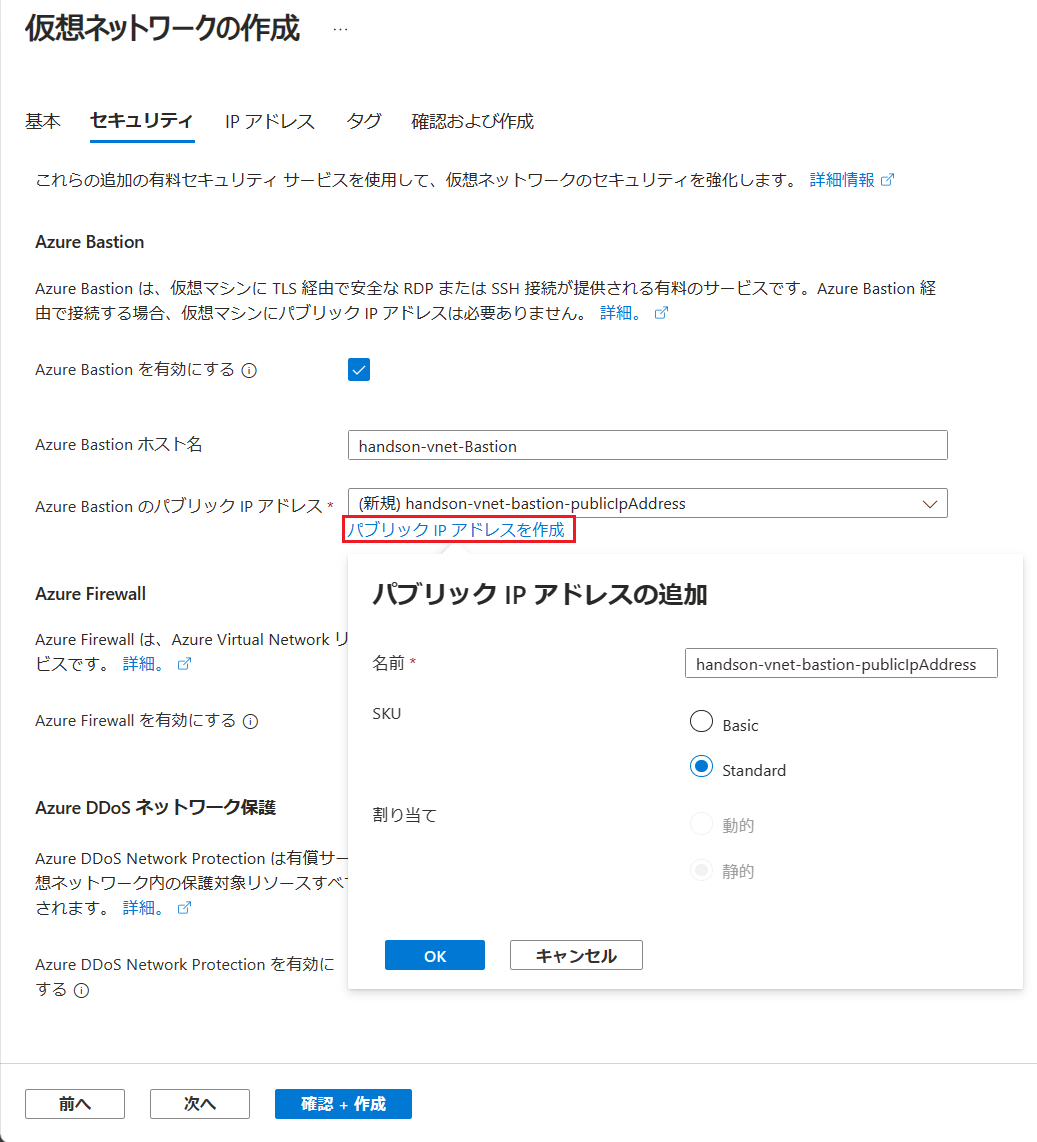Click the 割り当て label in the dialog
The image size is (1037, 1142).
click(404, 815)
